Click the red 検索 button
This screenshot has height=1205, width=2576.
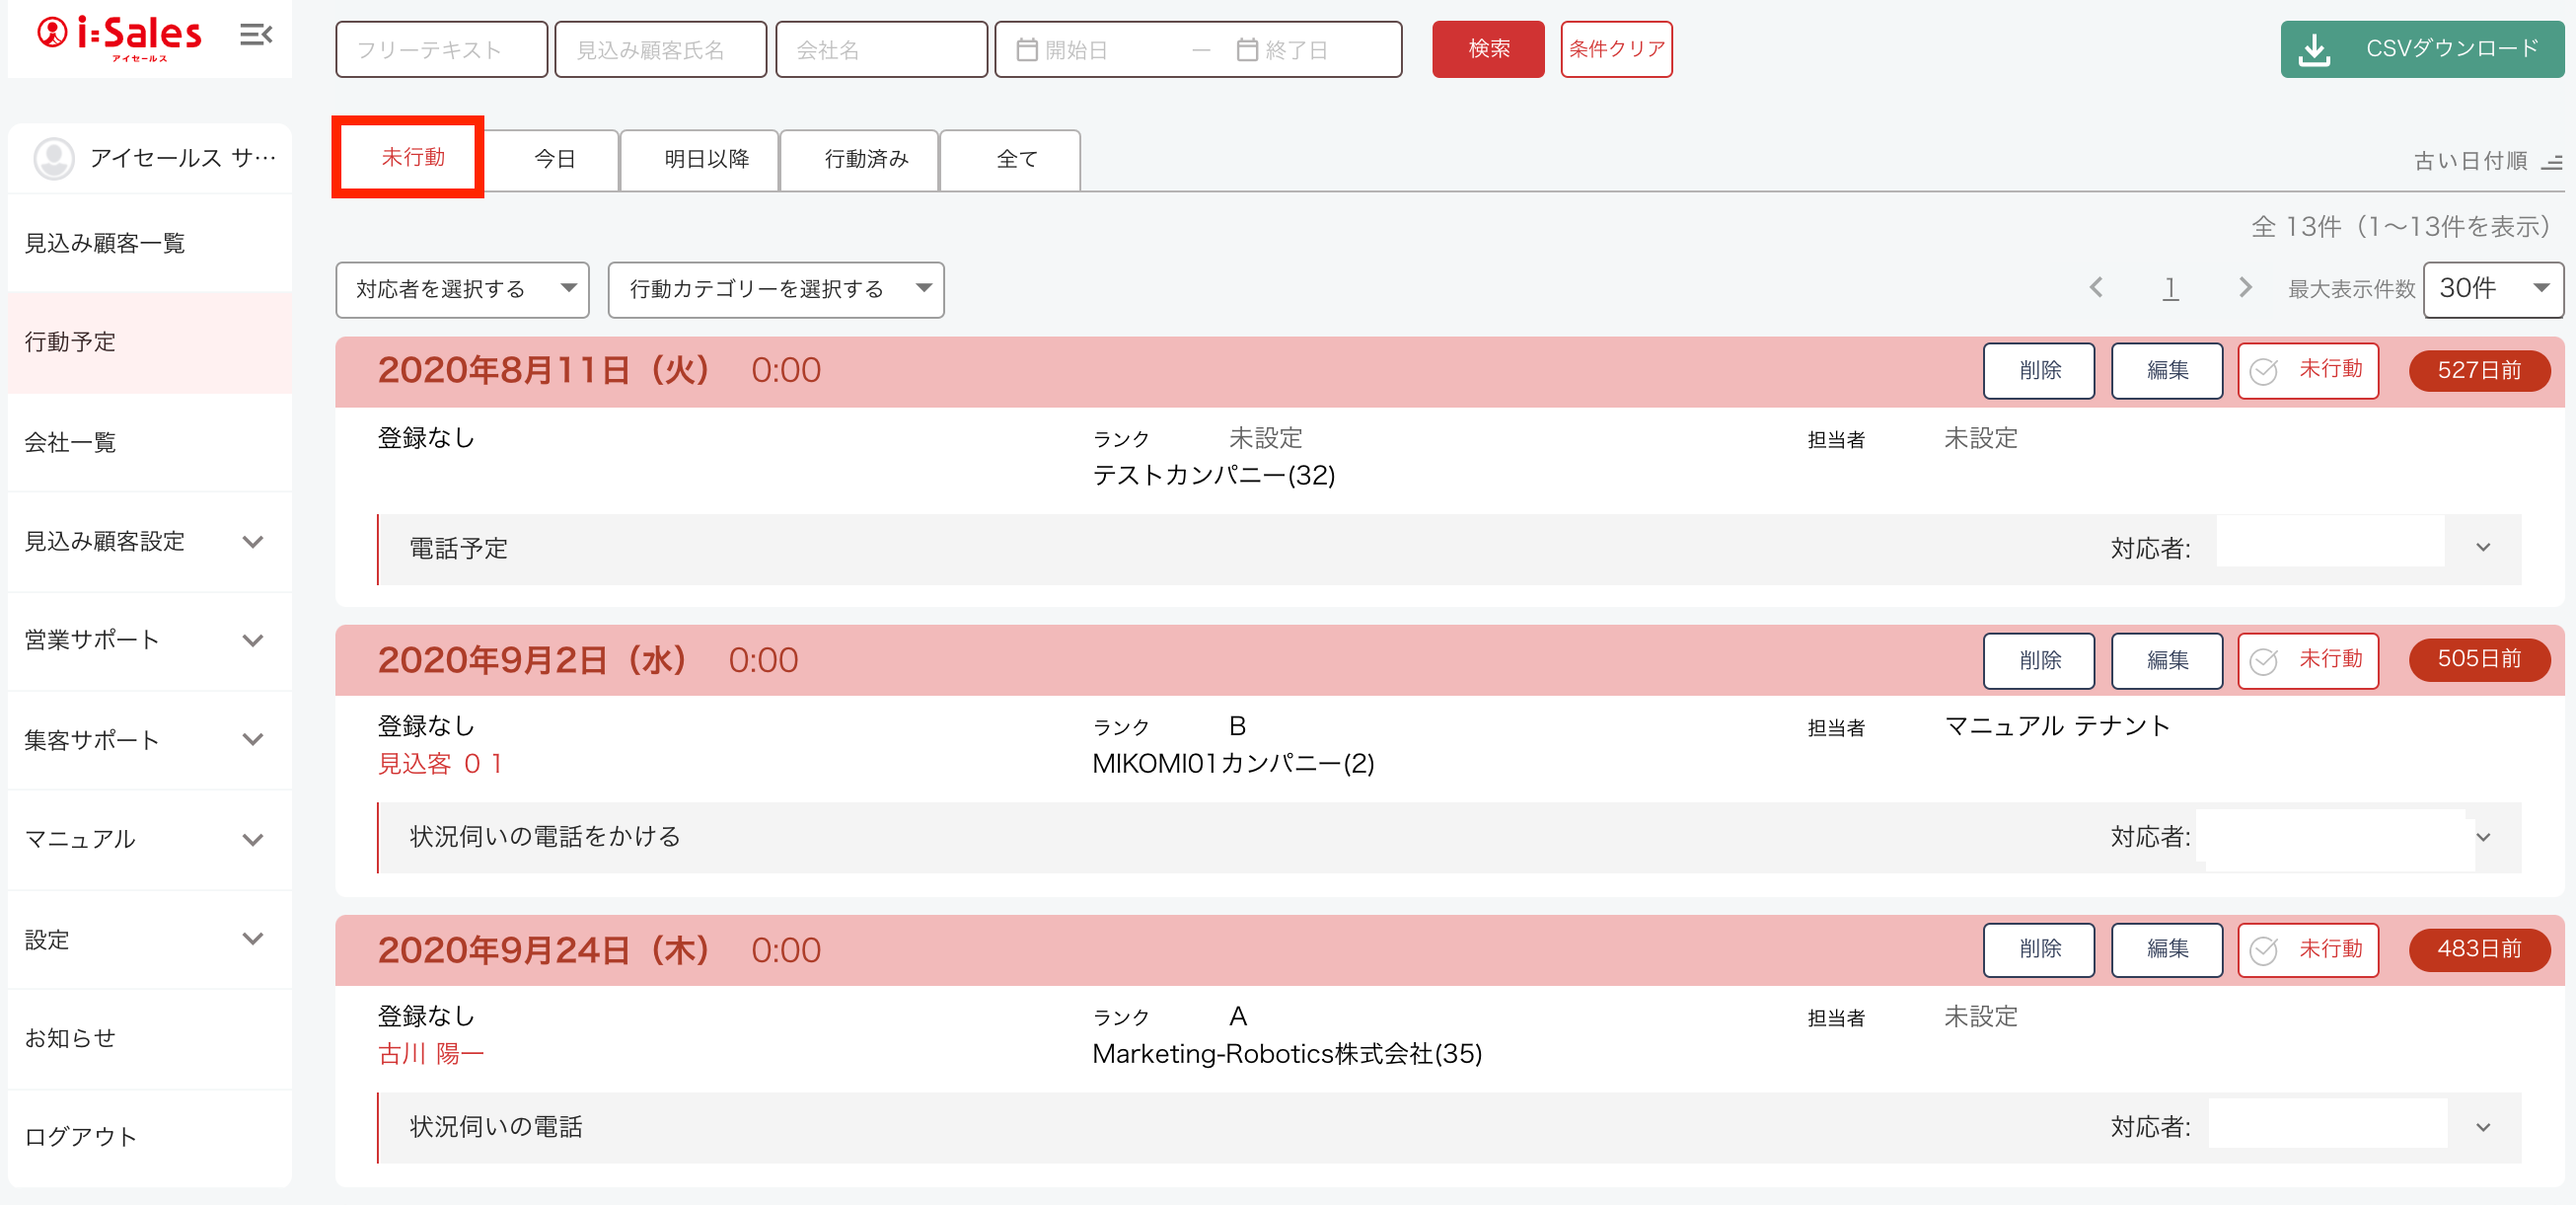(1488, 49)
